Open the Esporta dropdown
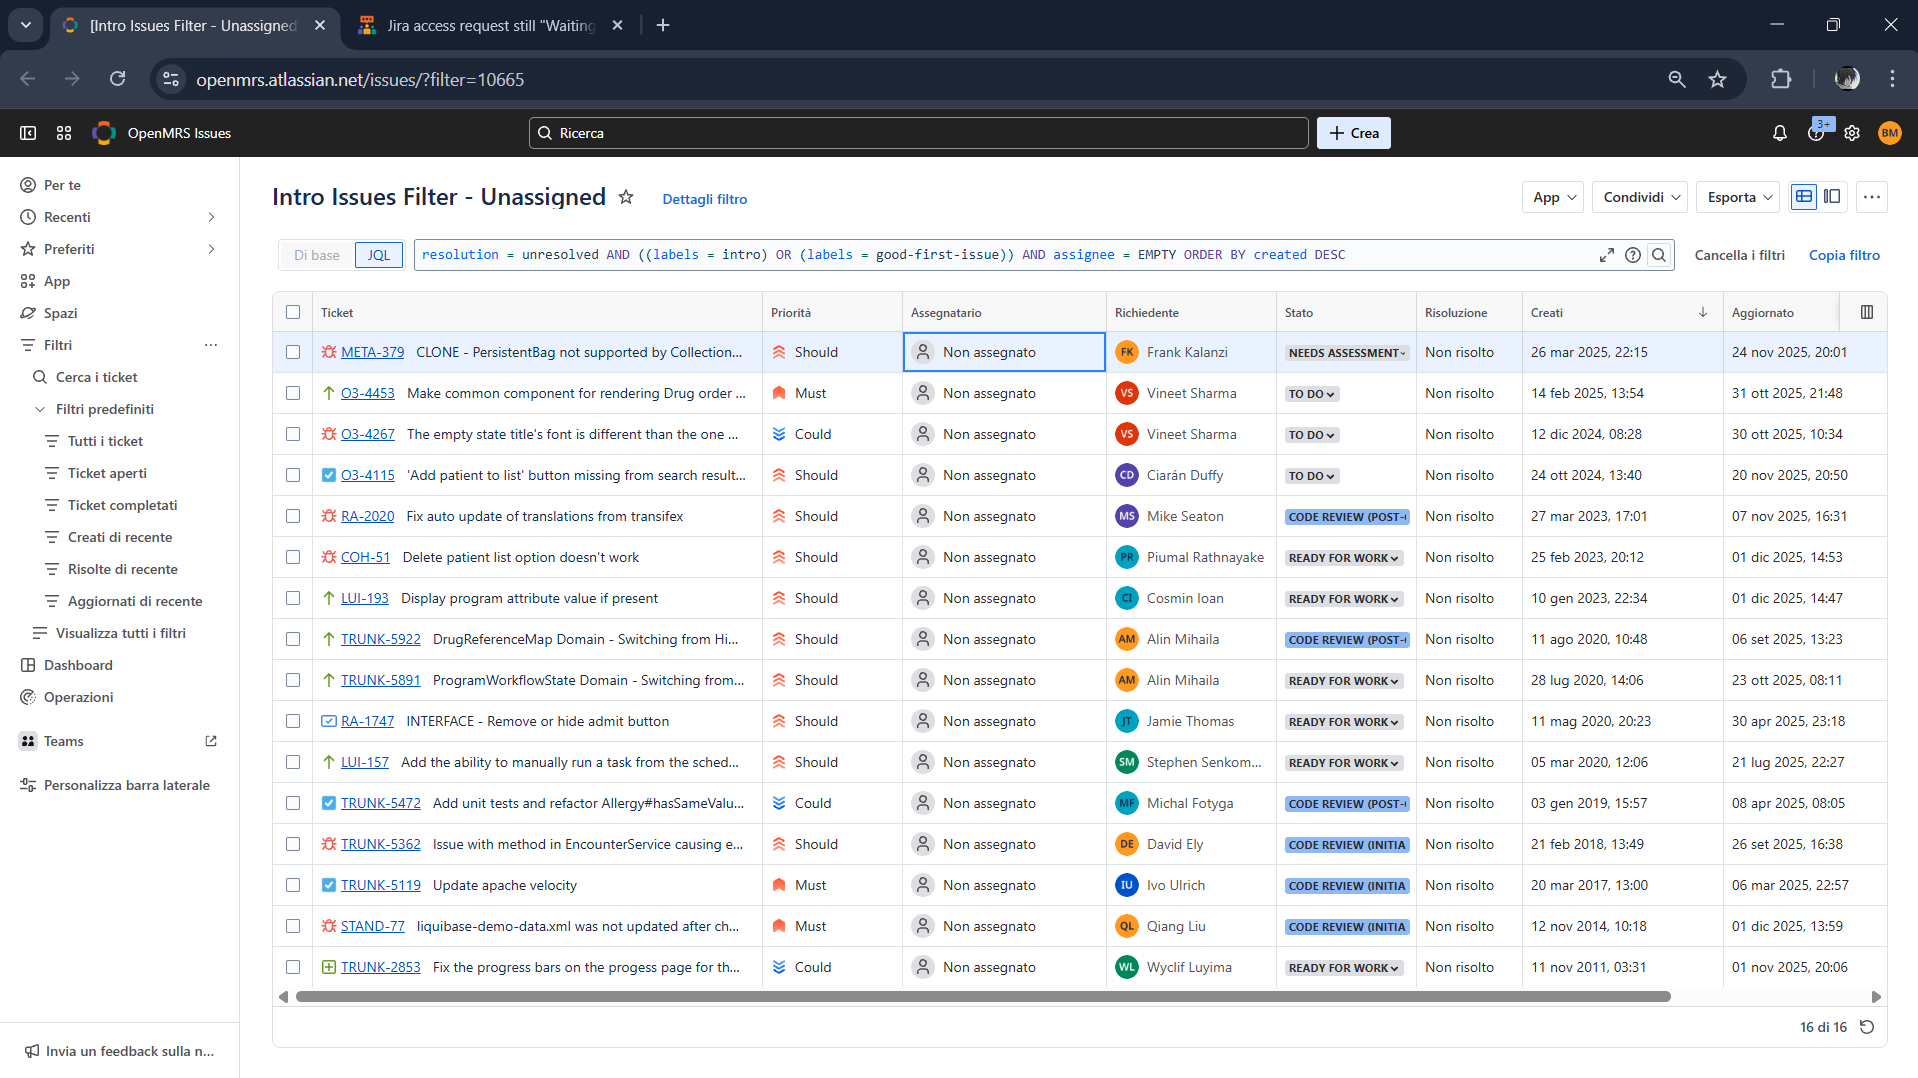Screen dimensions: 1918x1078 click(x=1739, y=197)
